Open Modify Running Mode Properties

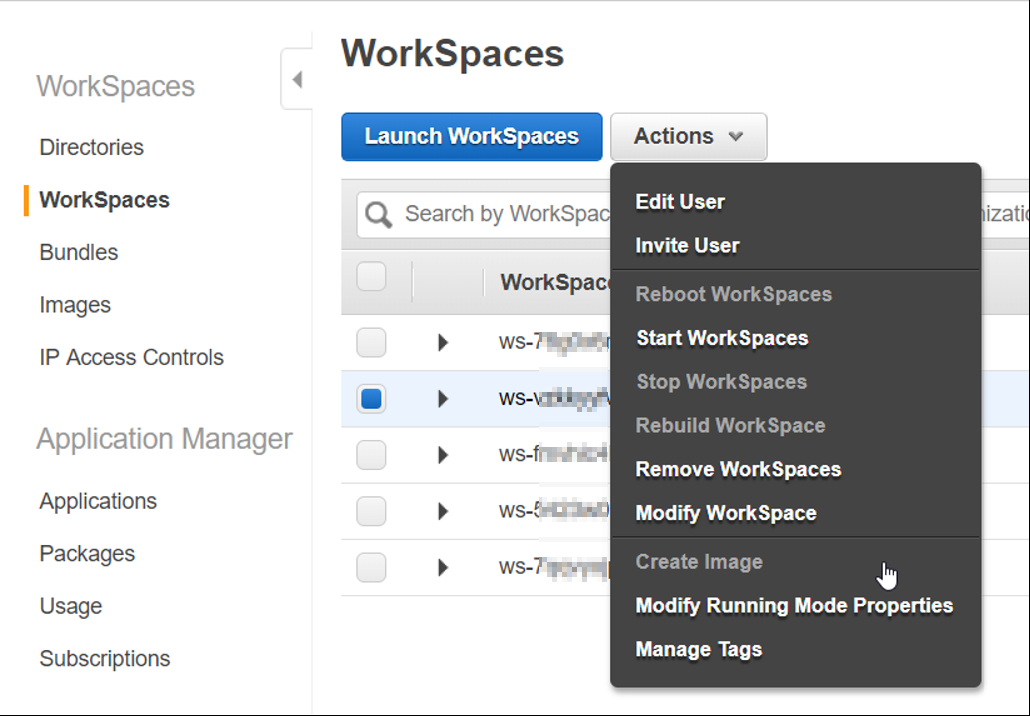pyautogui.click(x=794, y=606)
